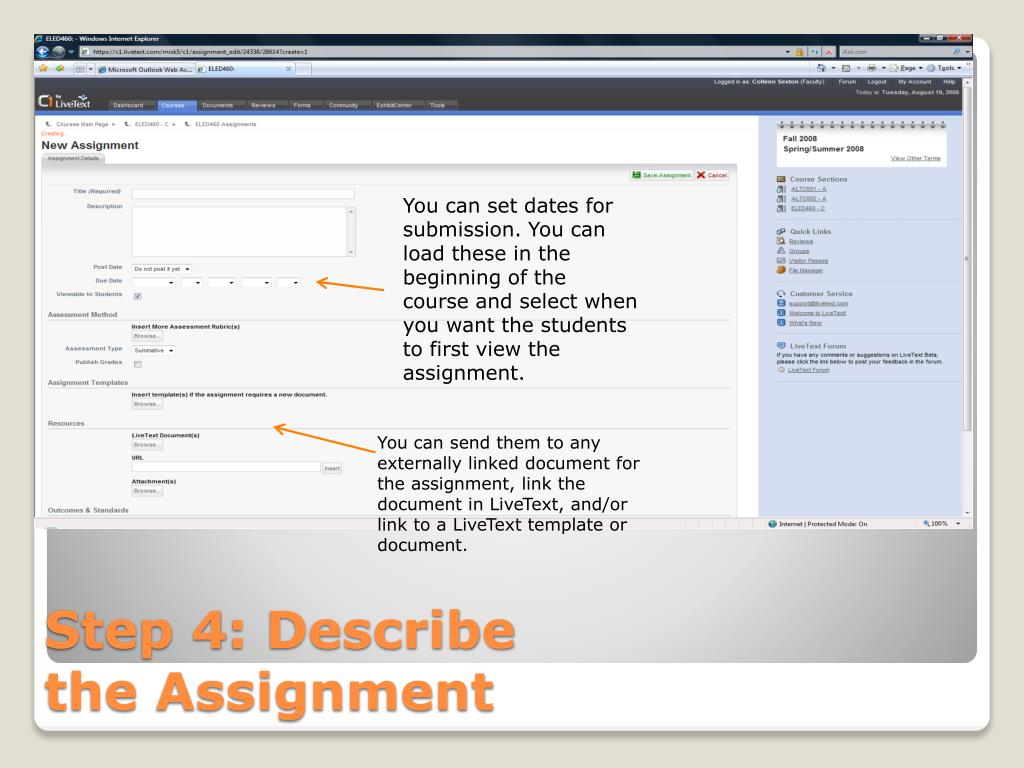Open the Tools menu dropdown in the command bar
This screenshot has height=768, width=1024.
click(x=946, y=68)
